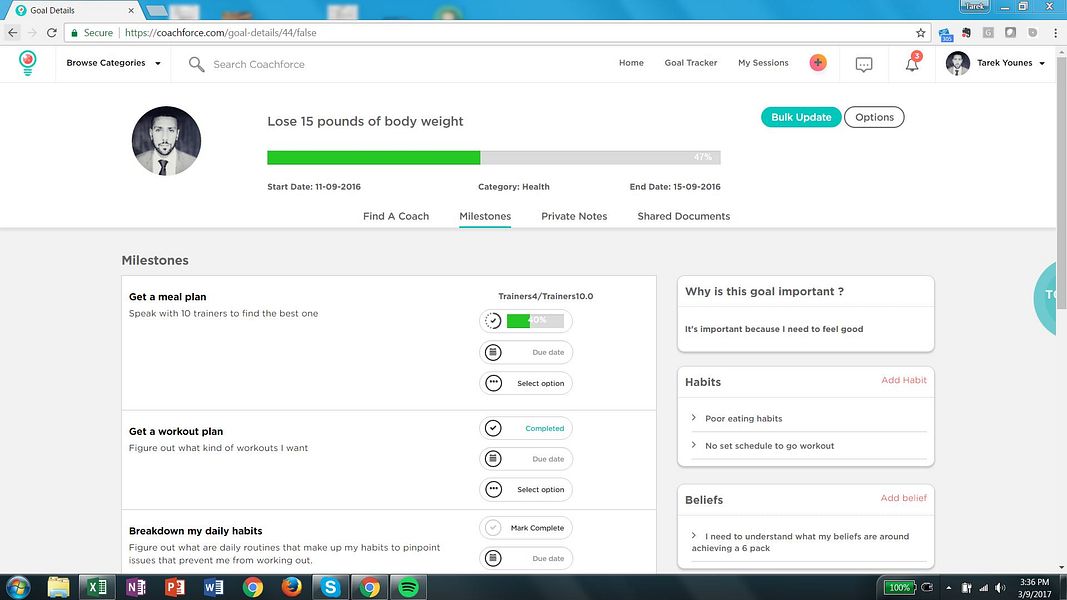1067x600 pixels.
Task: Click the Tarek Younes header avatar
Action: [x=957, y=63]
